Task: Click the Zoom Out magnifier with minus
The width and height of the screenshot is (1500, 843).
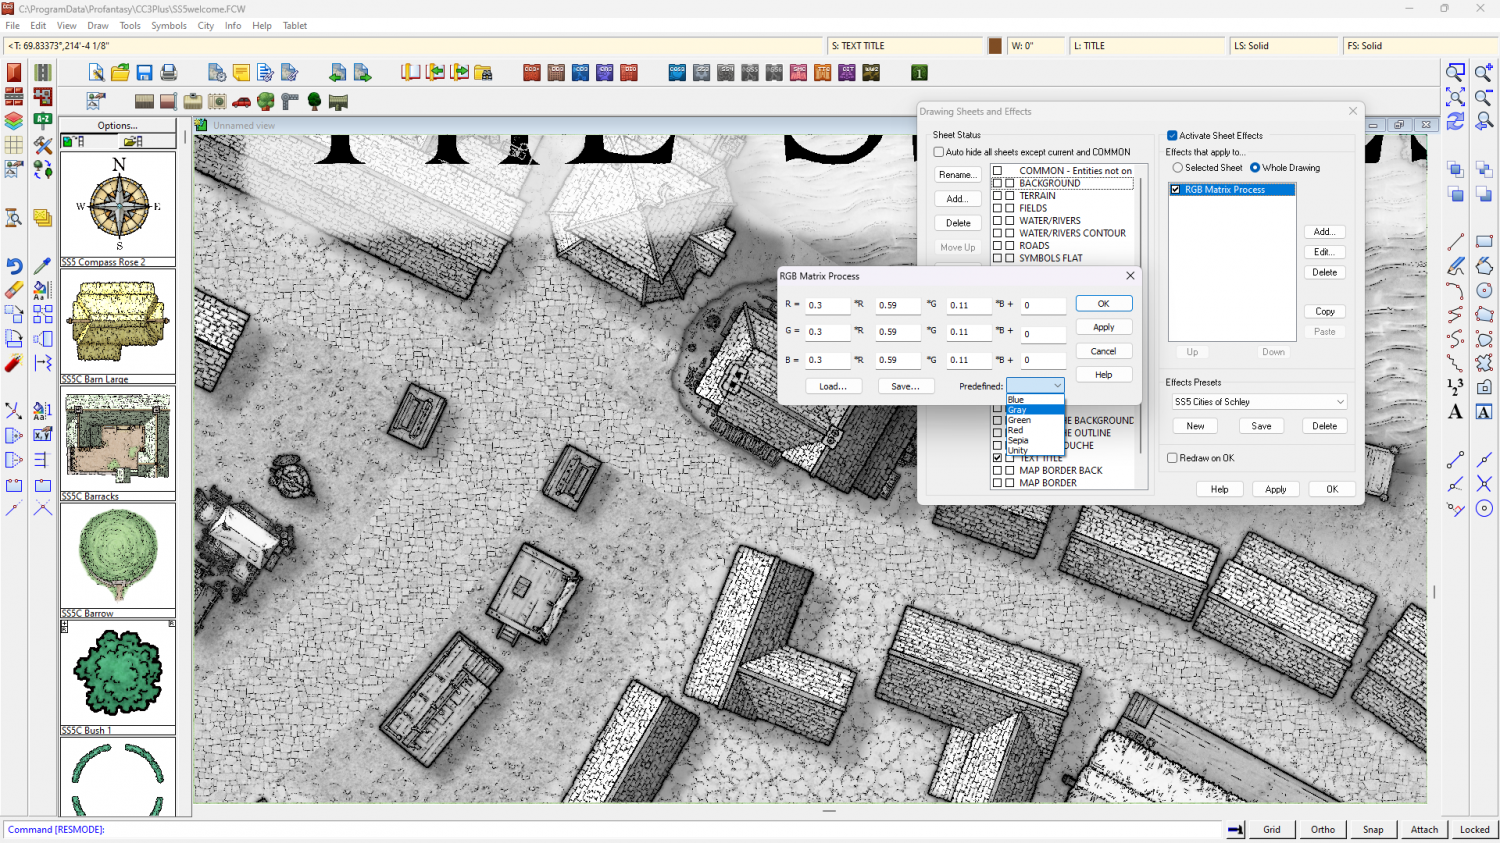Action: [x=1484, y=97]
